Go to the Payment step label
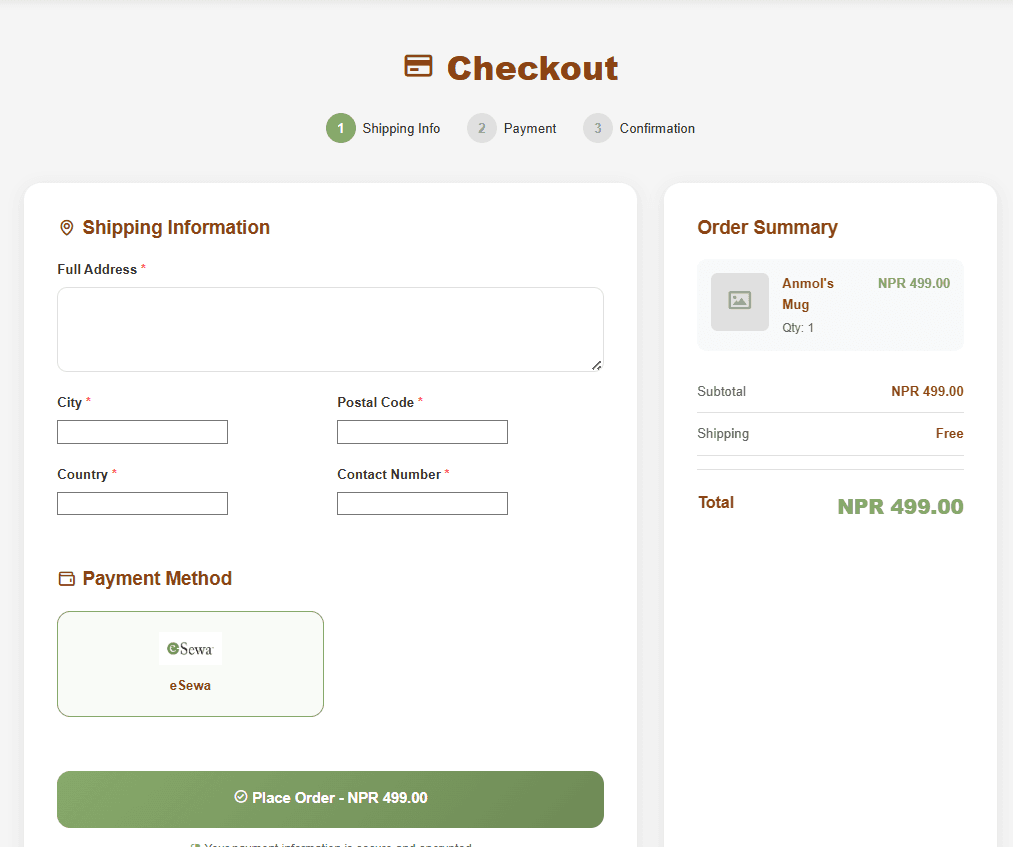 [530, 129]
